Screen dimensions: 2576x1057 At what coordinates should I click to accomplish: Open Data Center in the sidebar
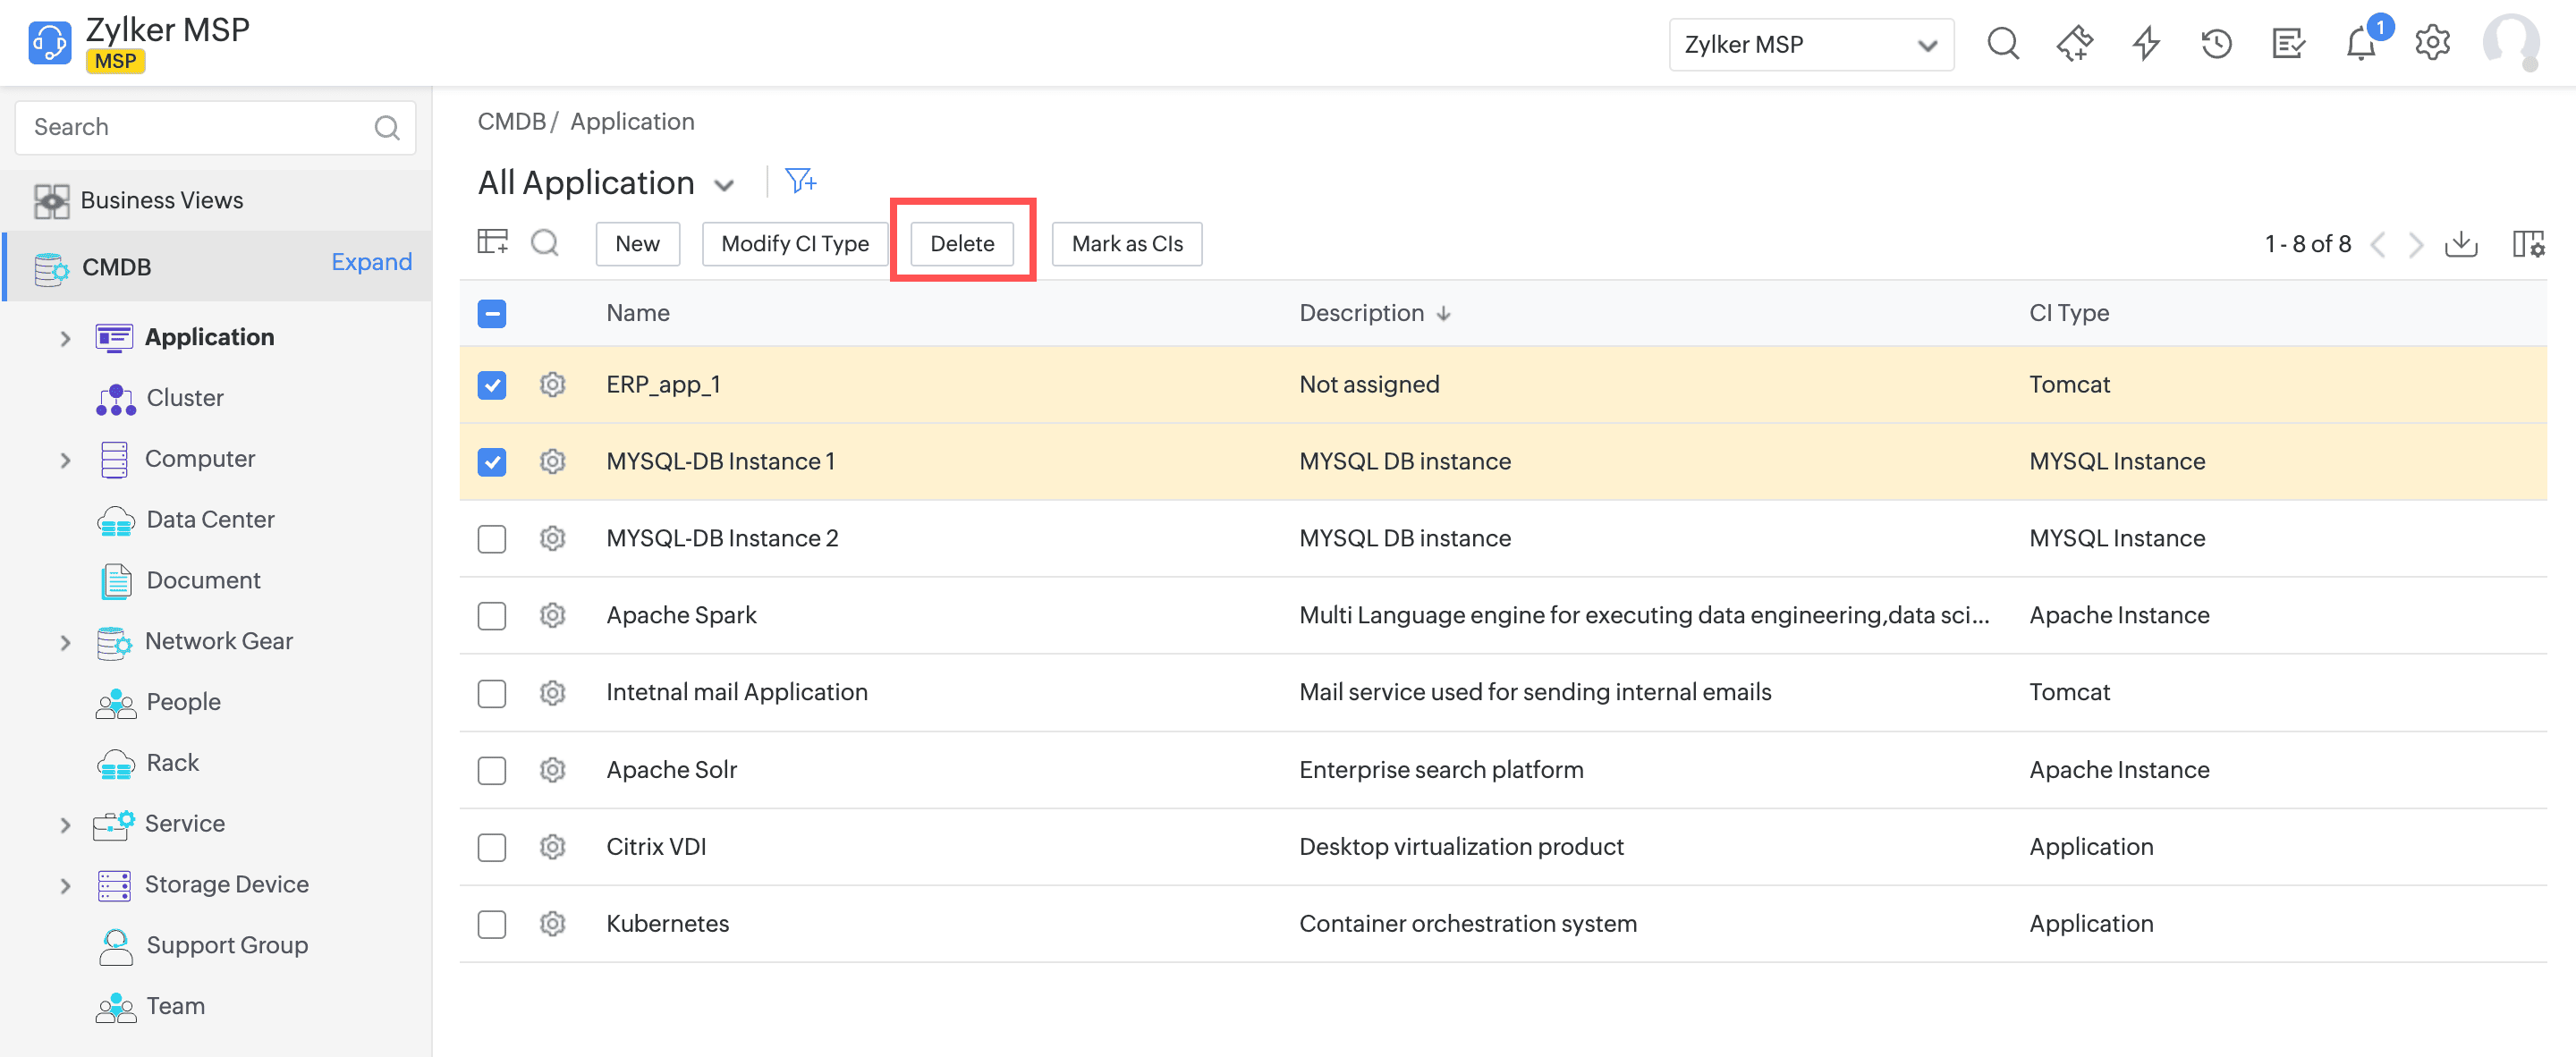(x=210, y=520)
